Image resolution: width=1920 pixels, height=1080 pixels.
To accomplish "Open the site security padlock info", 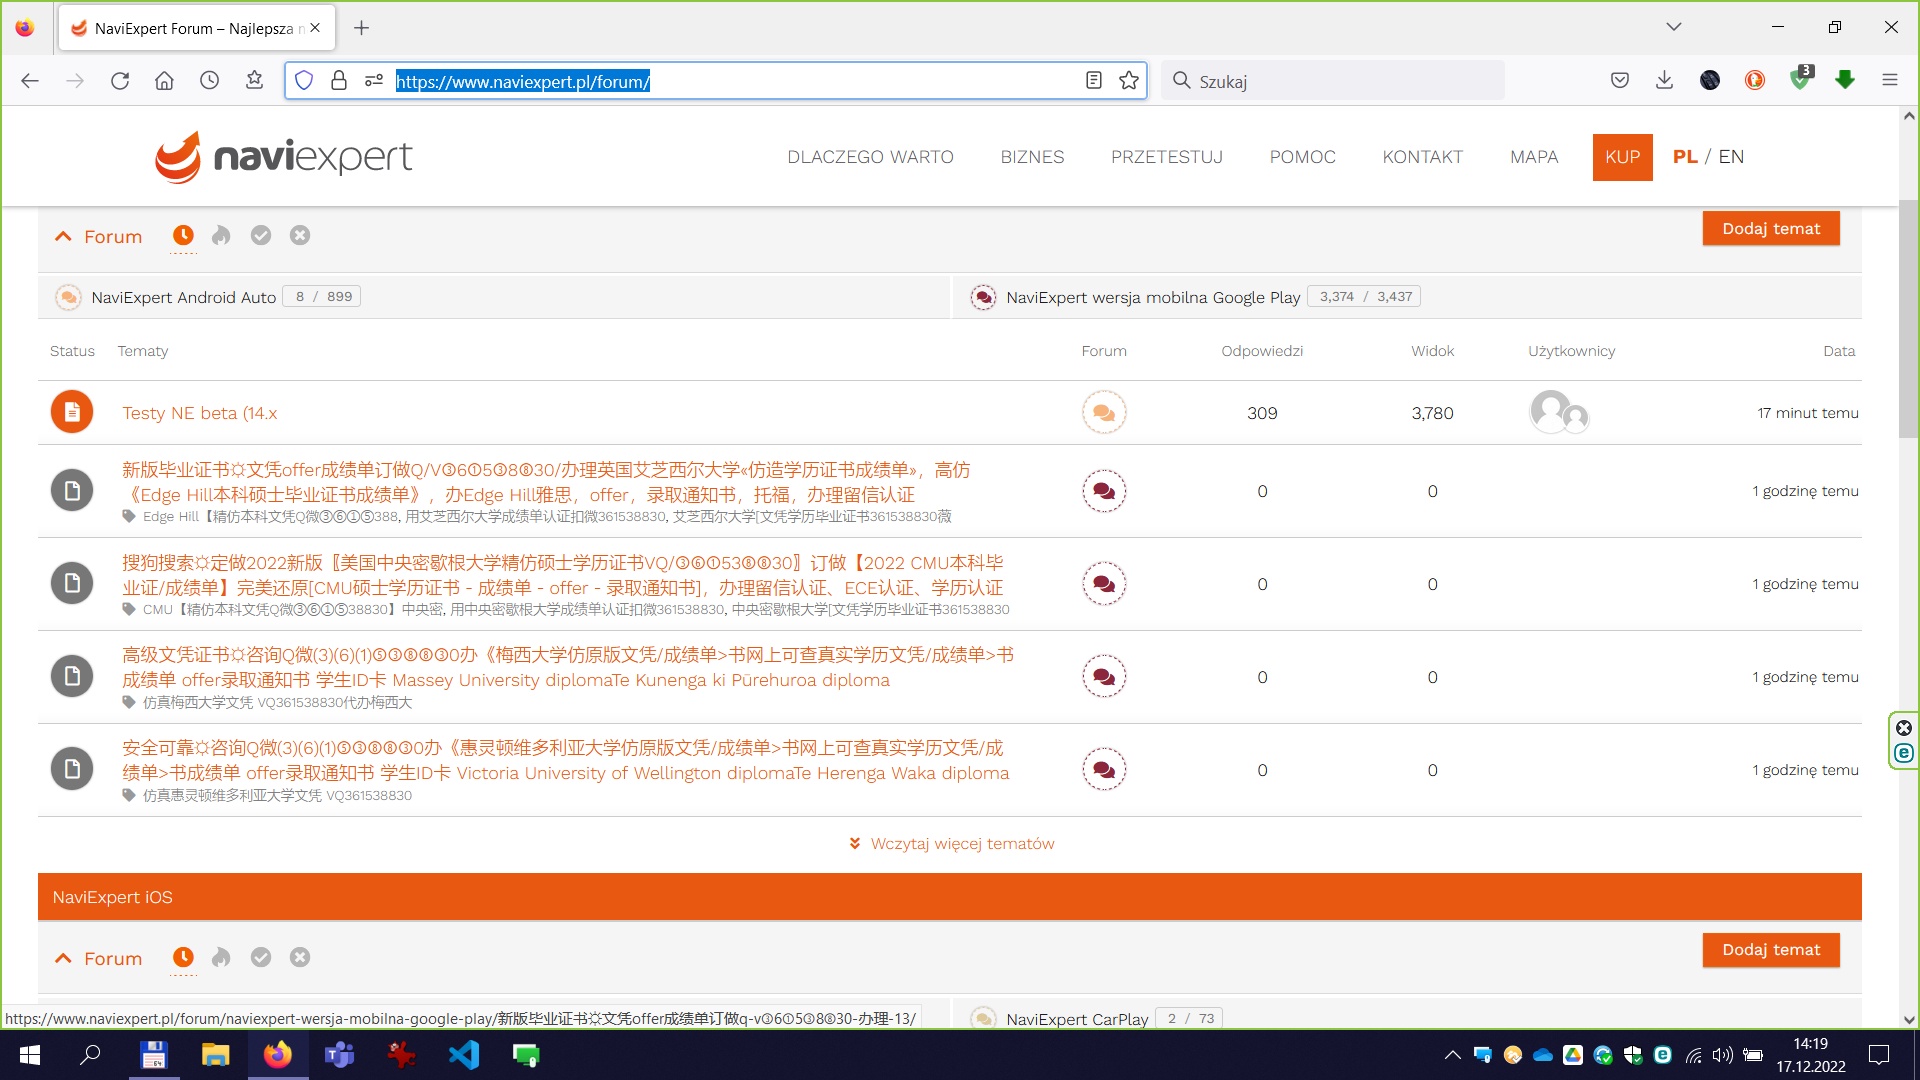I will pos(339,81).
